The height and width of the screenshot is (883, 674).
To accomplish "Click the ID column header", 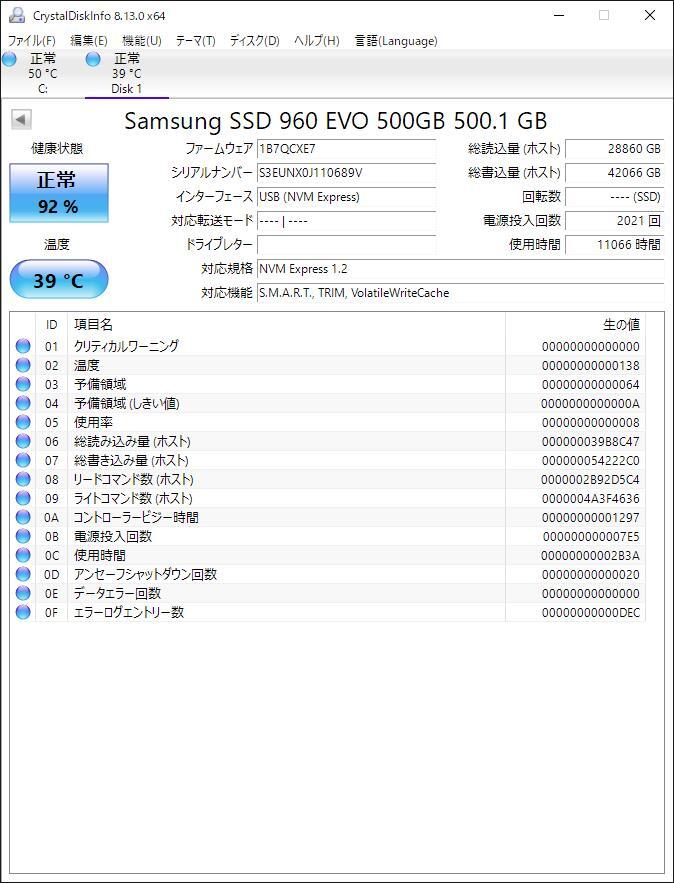I will coord(51,325).
